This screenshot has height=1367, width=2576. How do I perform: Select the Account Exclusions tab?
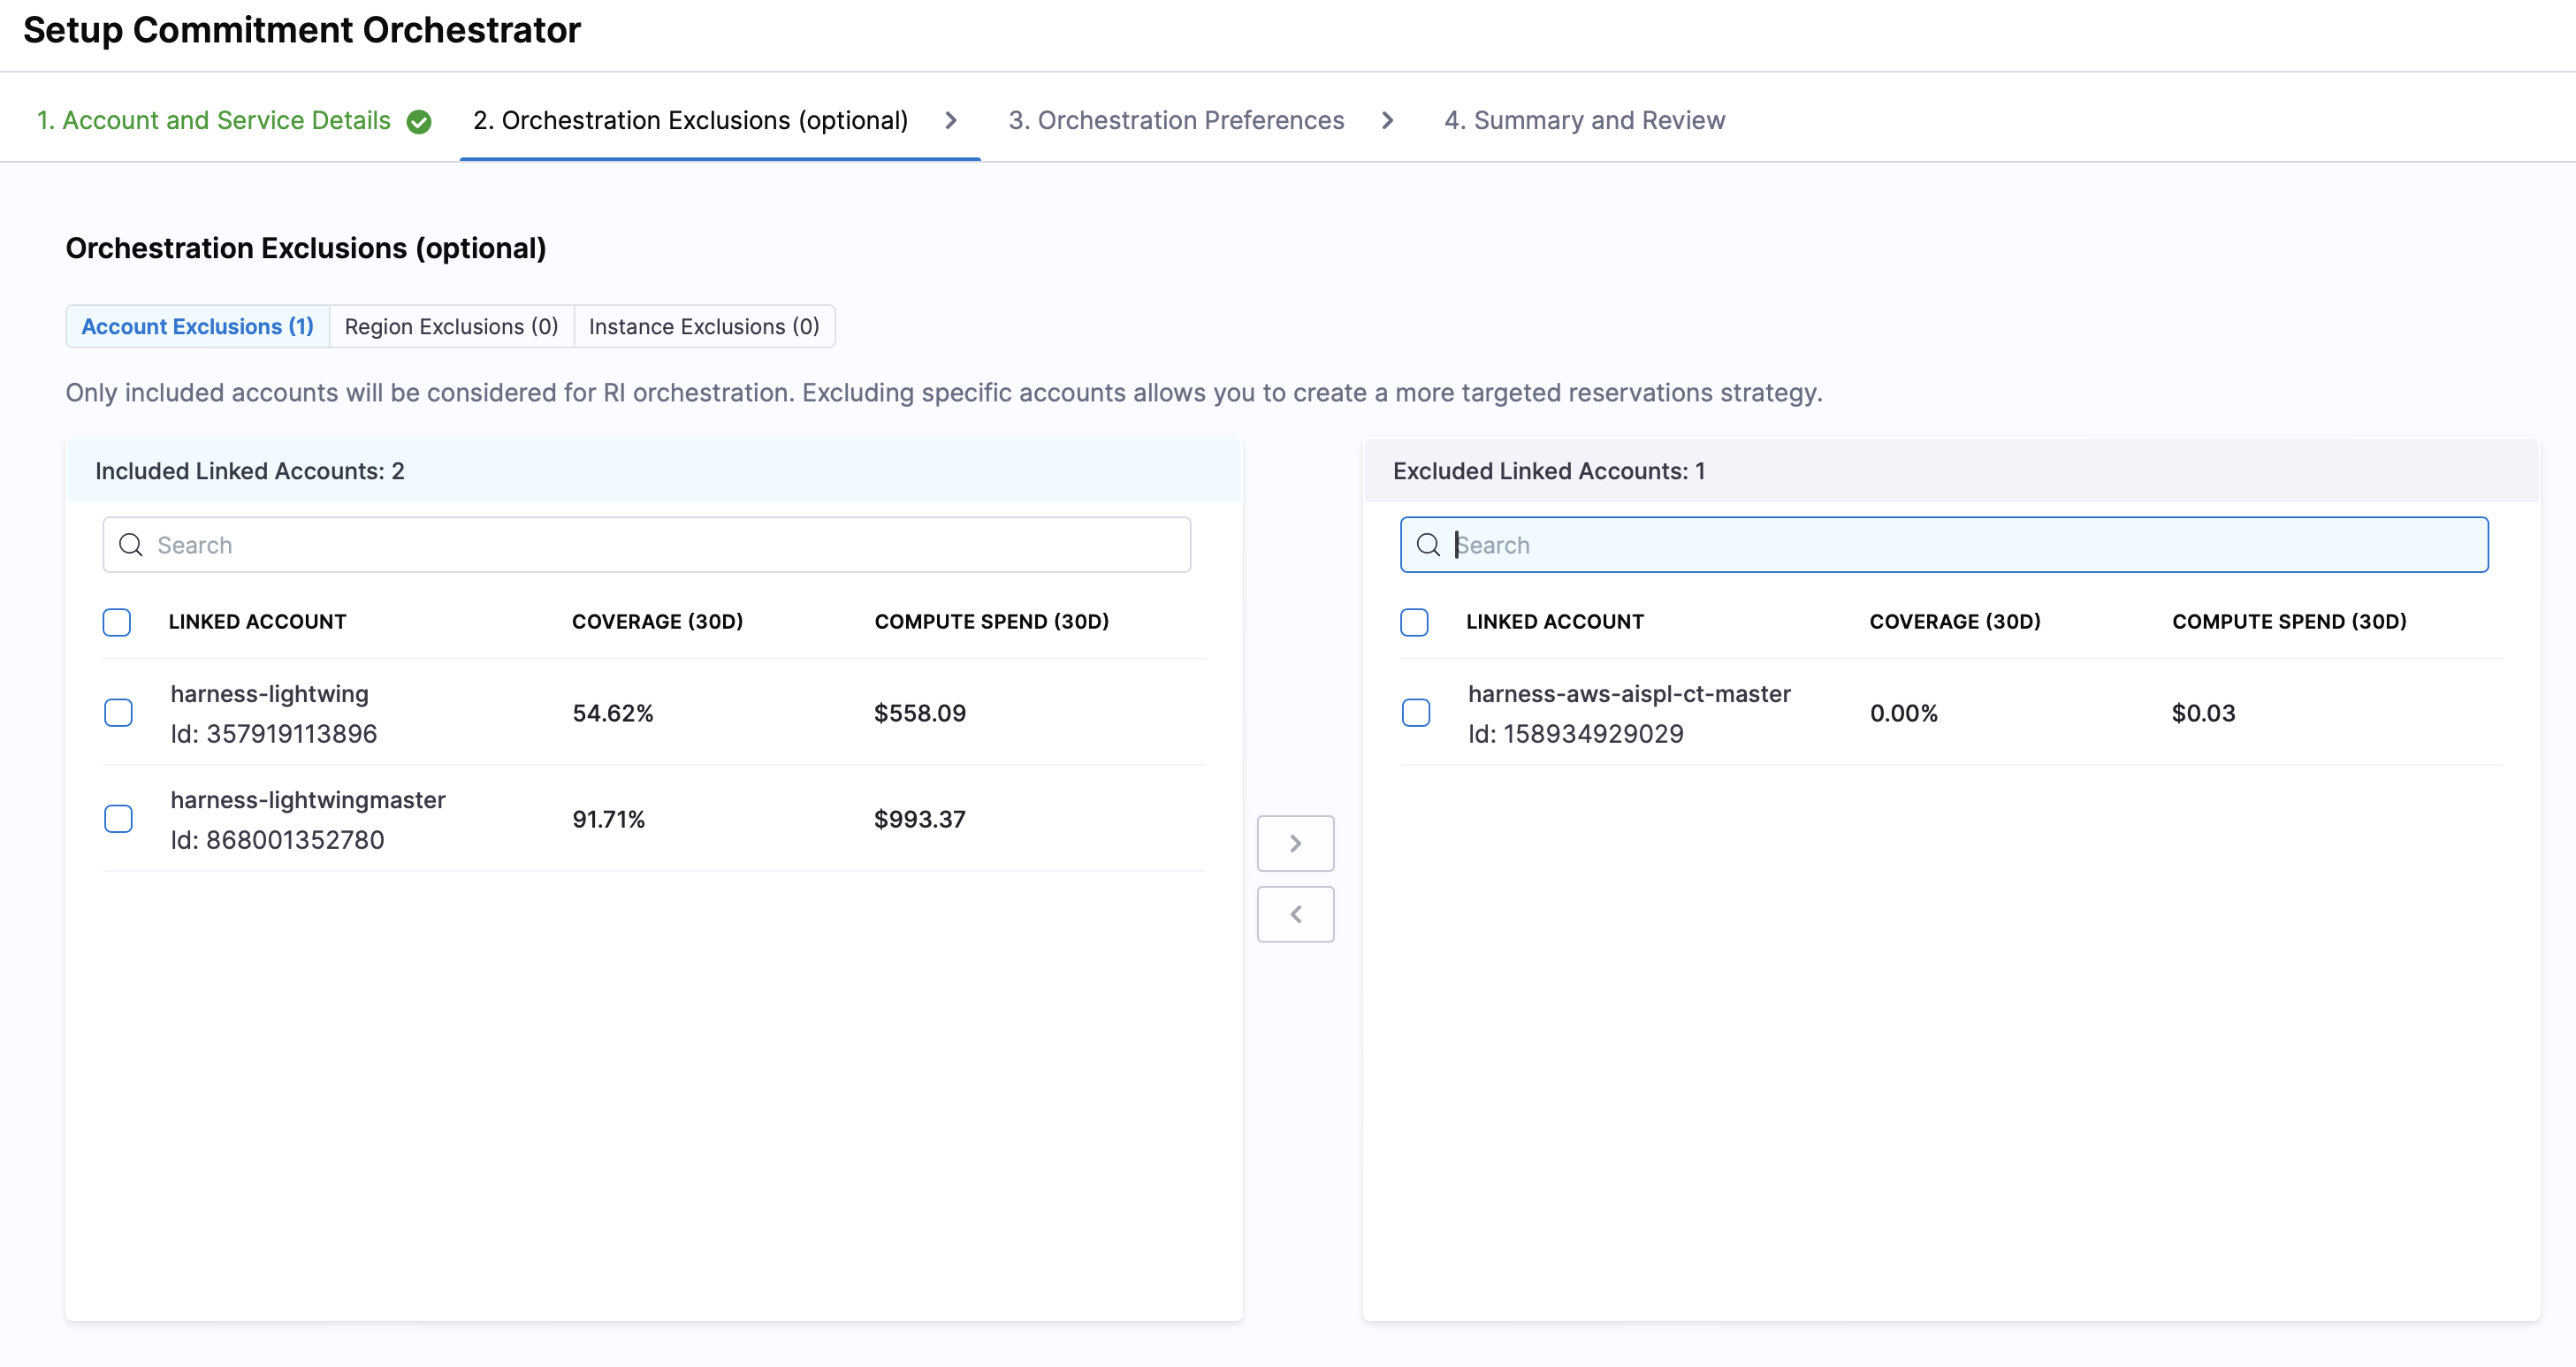197,327
